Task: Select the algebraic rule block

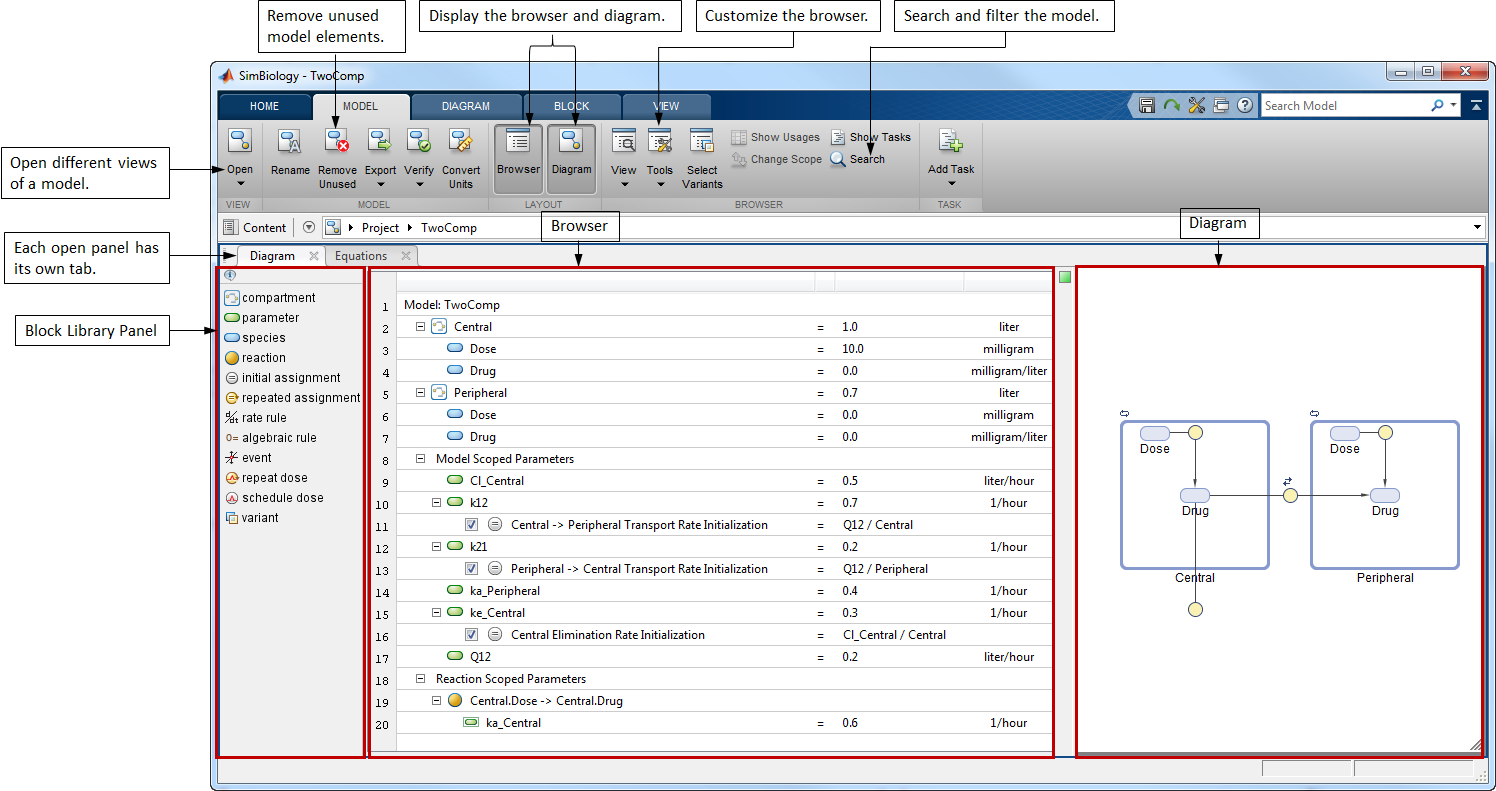Action: [x=270, y=438]
